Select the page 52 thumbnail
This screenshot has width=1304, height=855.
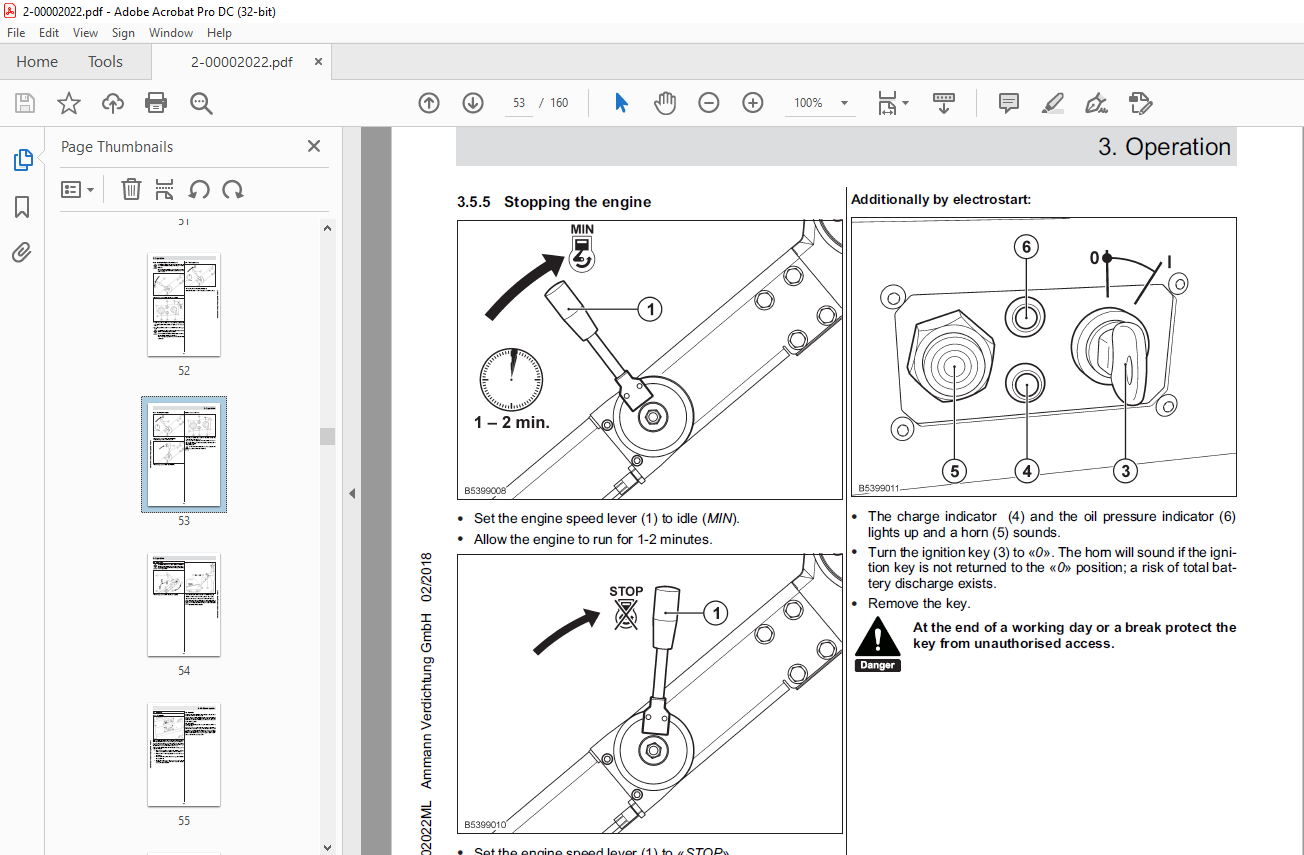(x=184, y=304)
